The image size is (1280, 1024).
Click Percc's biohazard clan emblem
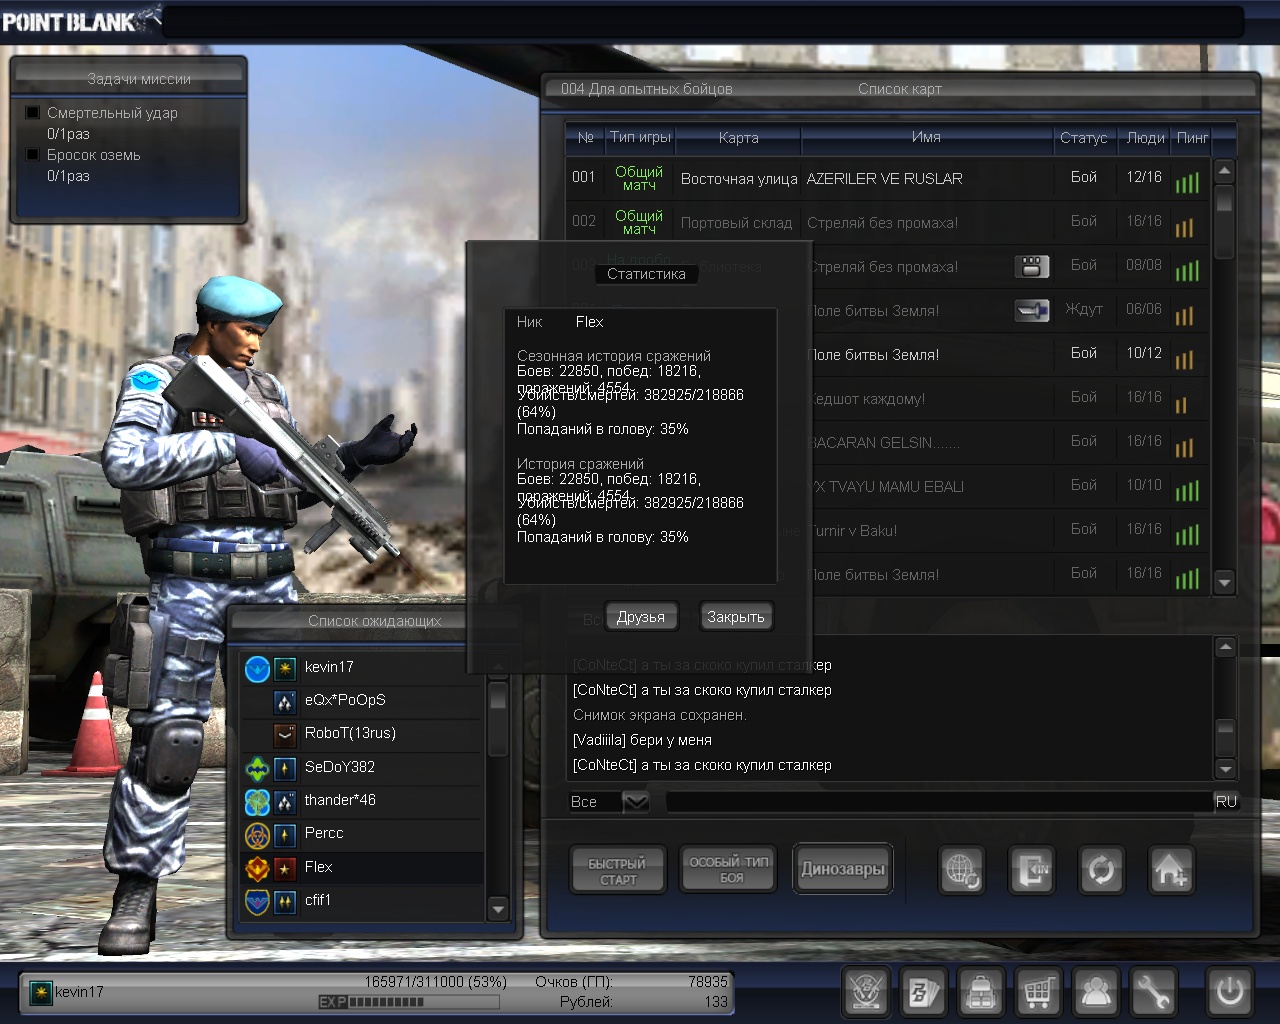tap(257, 834)
